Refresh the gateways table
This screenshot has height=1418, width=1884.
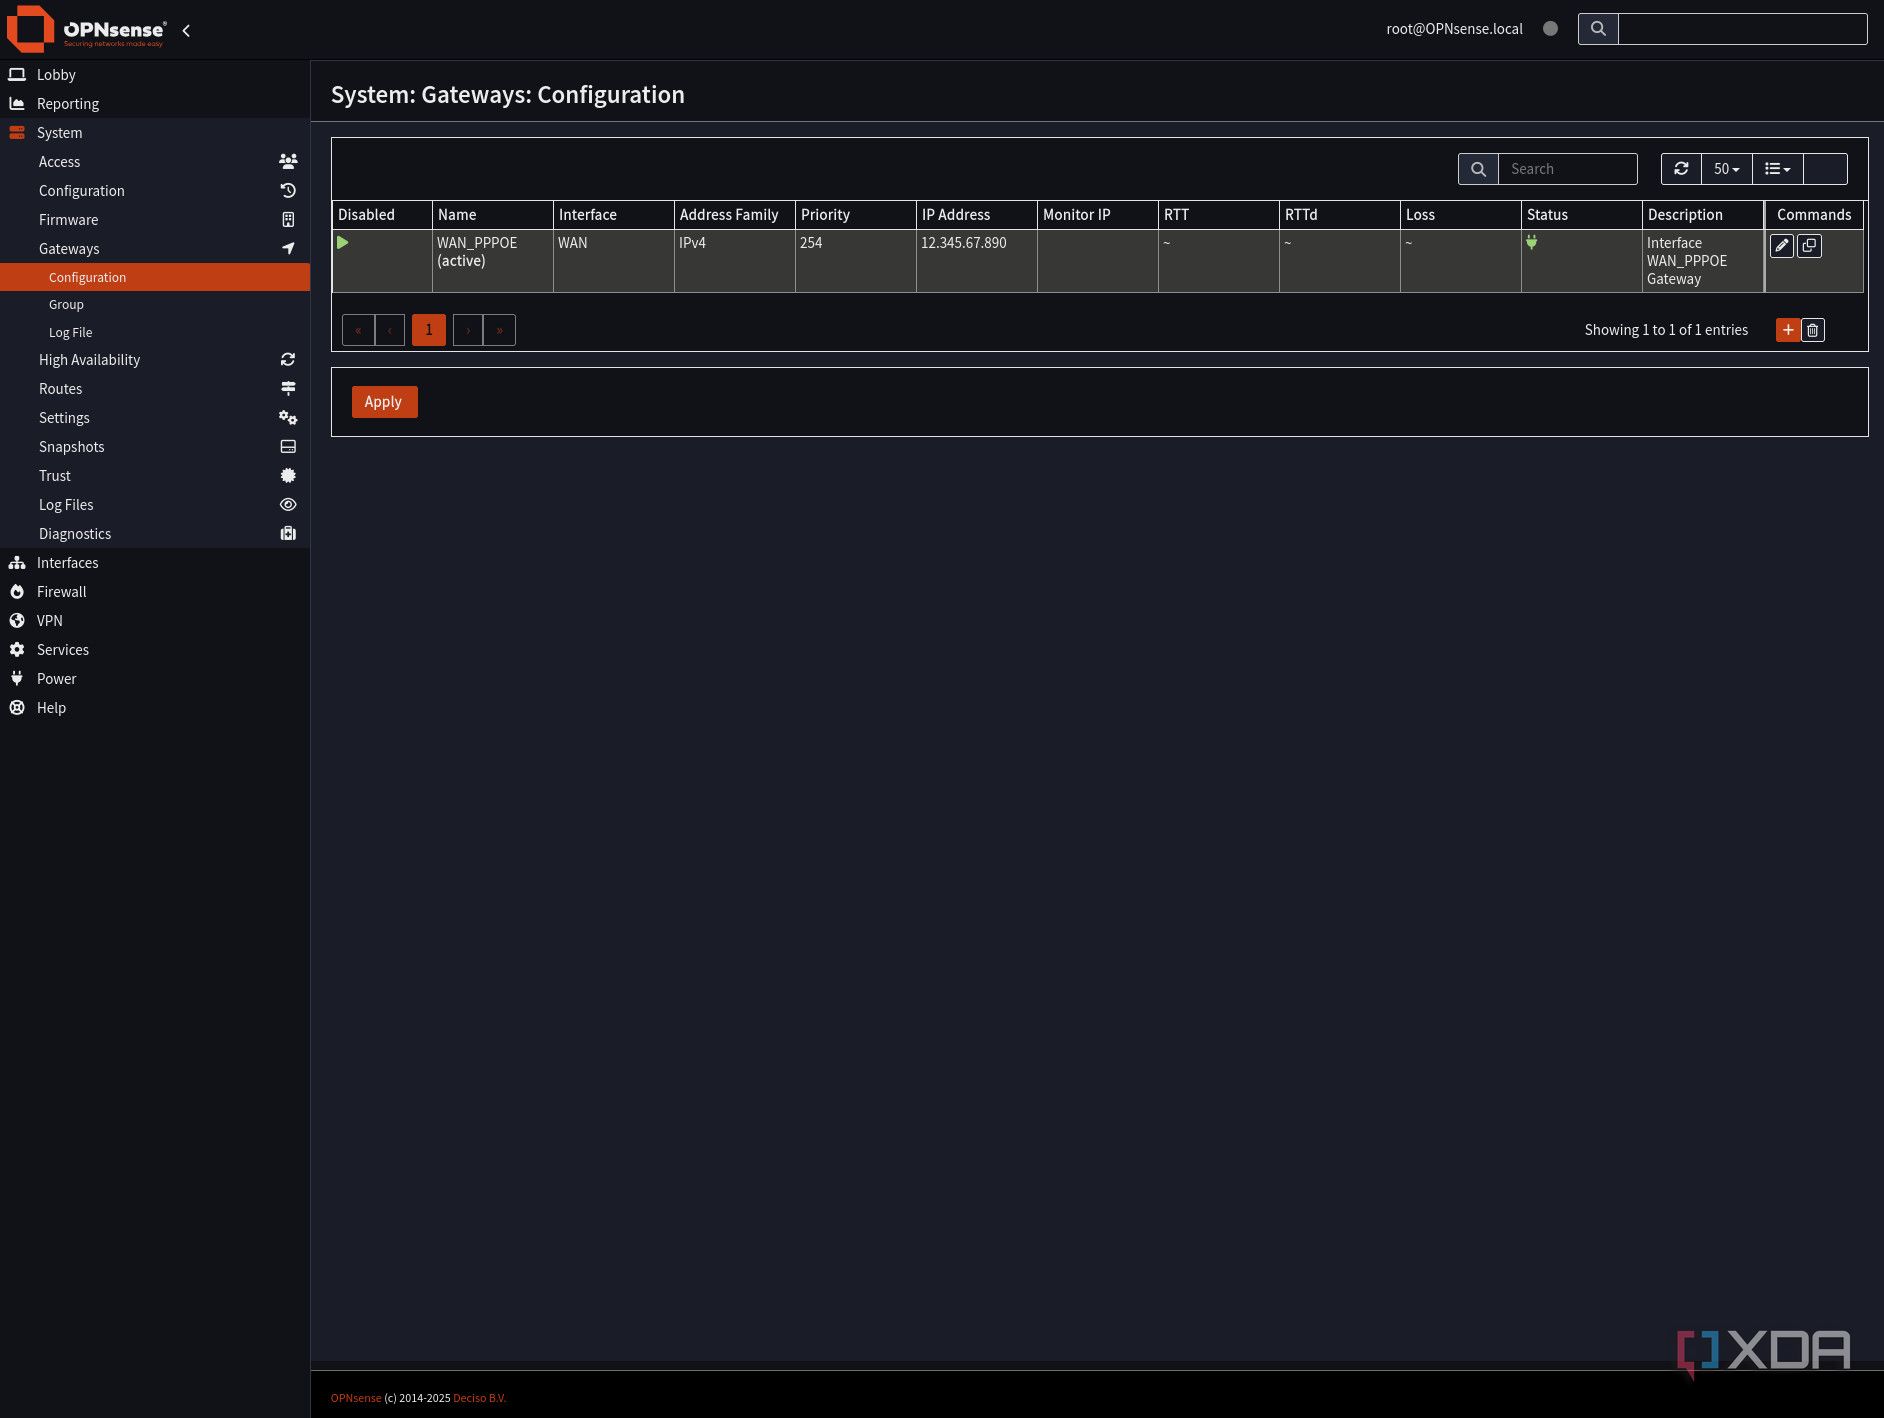pyautogui.click(x=1681, y=169)
